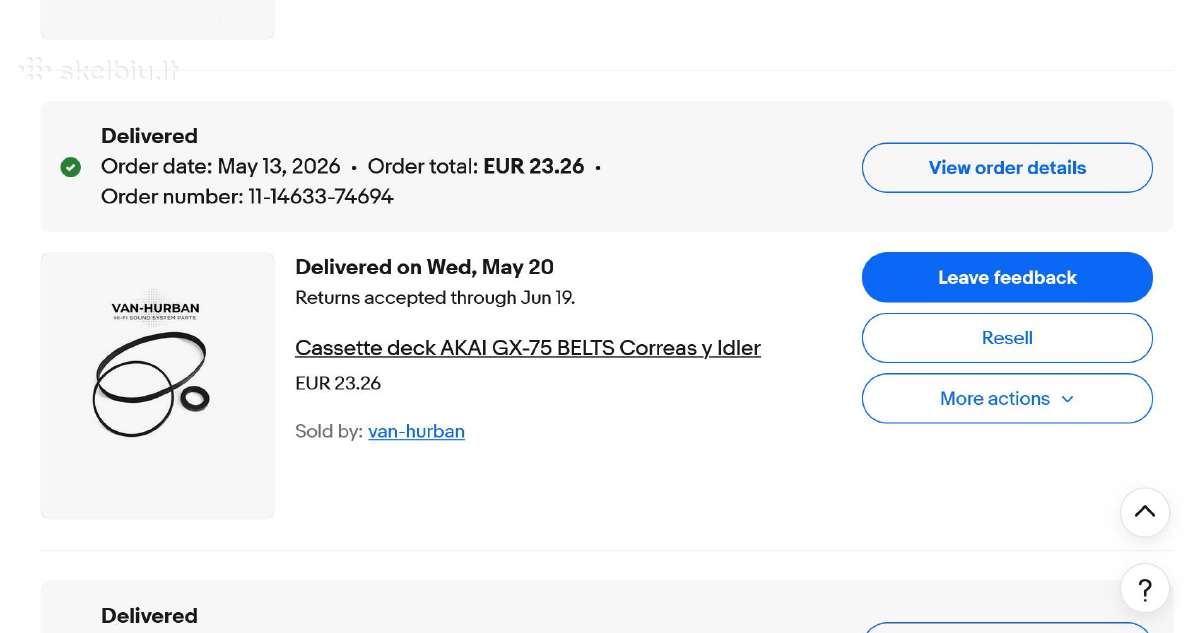Click order number 11-14633-74694 text

[247, 196]
